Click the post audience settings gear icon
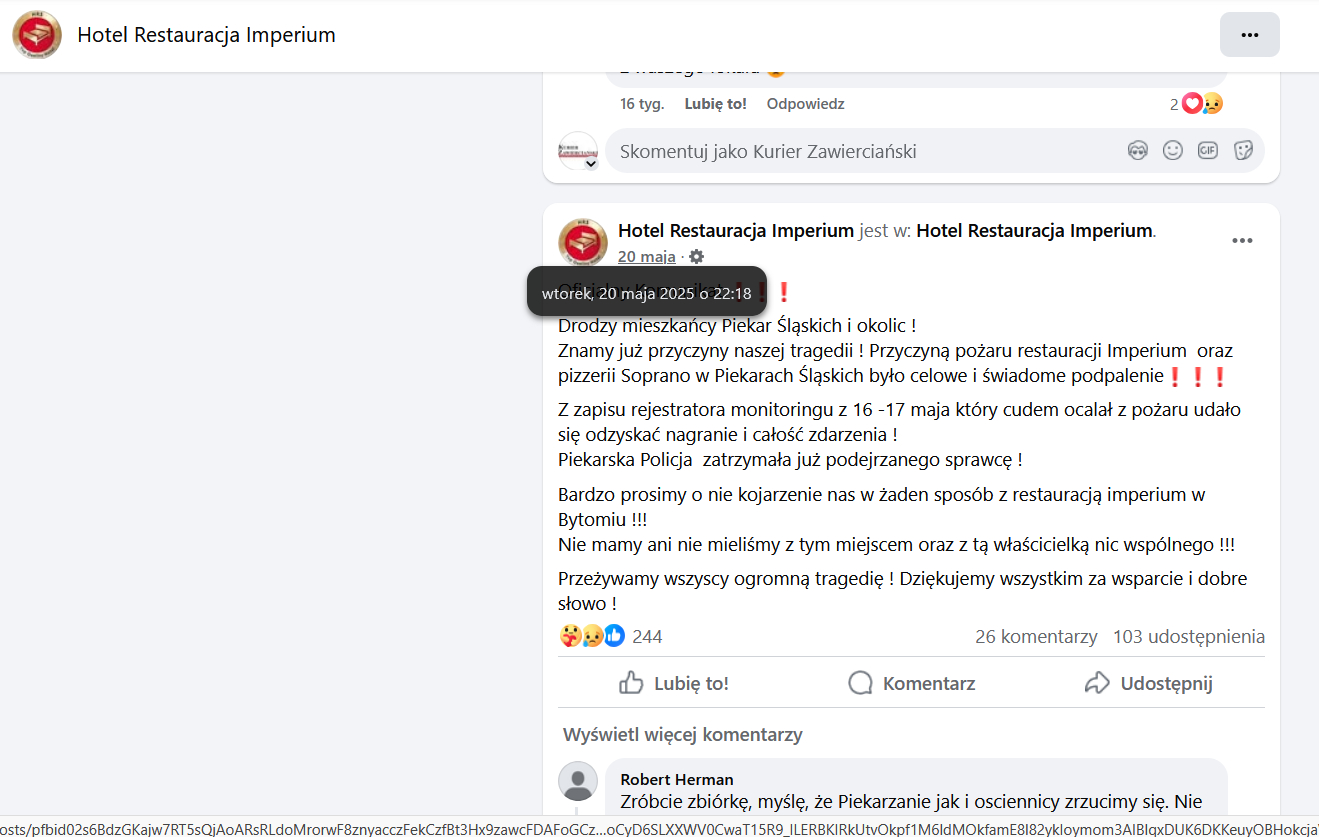Screen dimensions: 1319x837 coord(697,257)
